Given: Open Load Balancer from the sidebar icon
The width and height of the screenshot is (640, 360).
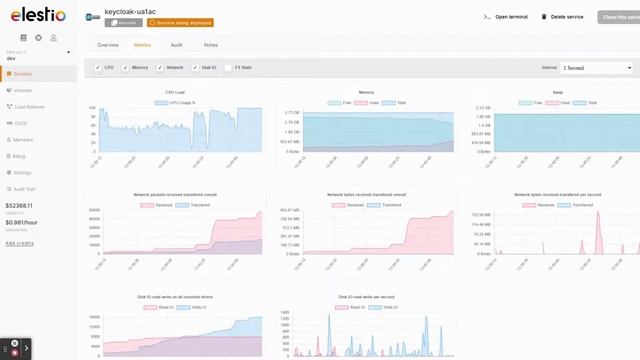Looking at the screenshot, I should pyautogui.click(x=9, y=107).
